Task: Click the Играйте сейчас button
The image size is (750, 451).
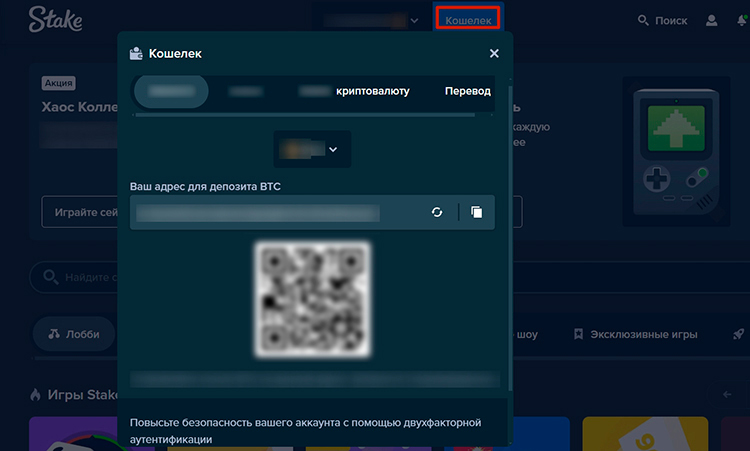Action: (x=79, y=212)
